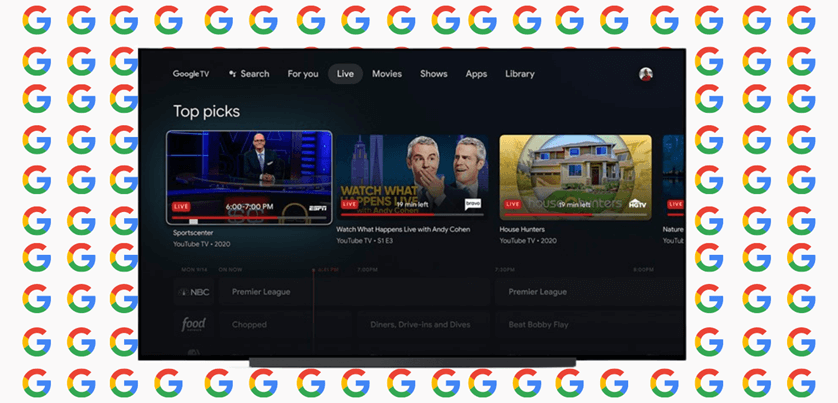Viewport: 838px width, 403px height.
Task: Click LIVE badge on House Hunters card
Action: tap(513, 204)
